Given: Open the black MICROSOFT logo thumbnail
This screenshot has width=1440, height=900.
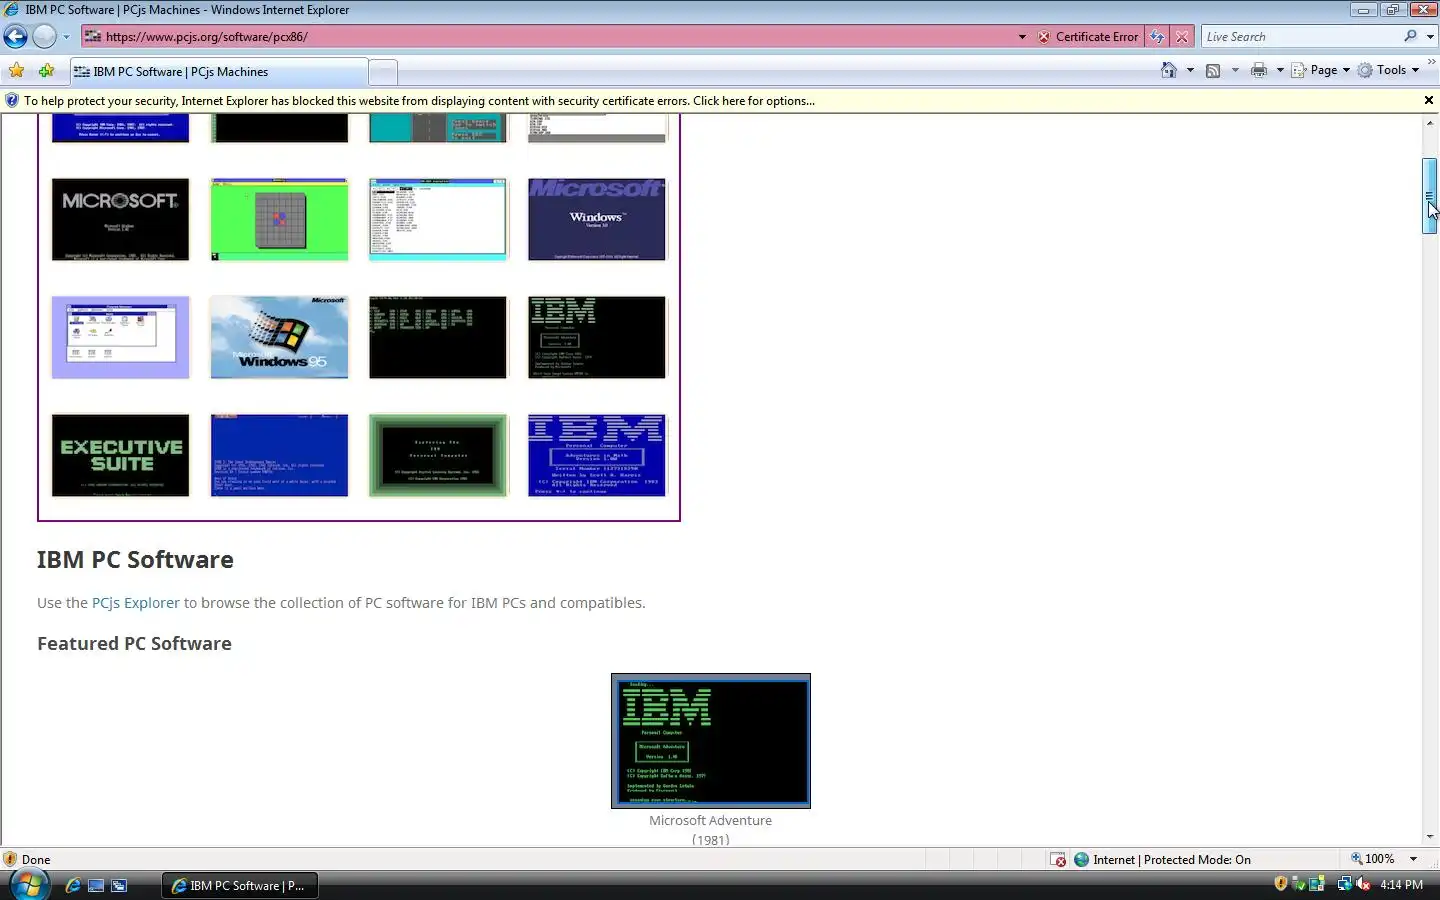Looking at the screenshot, I should click(x=120, y=219).
